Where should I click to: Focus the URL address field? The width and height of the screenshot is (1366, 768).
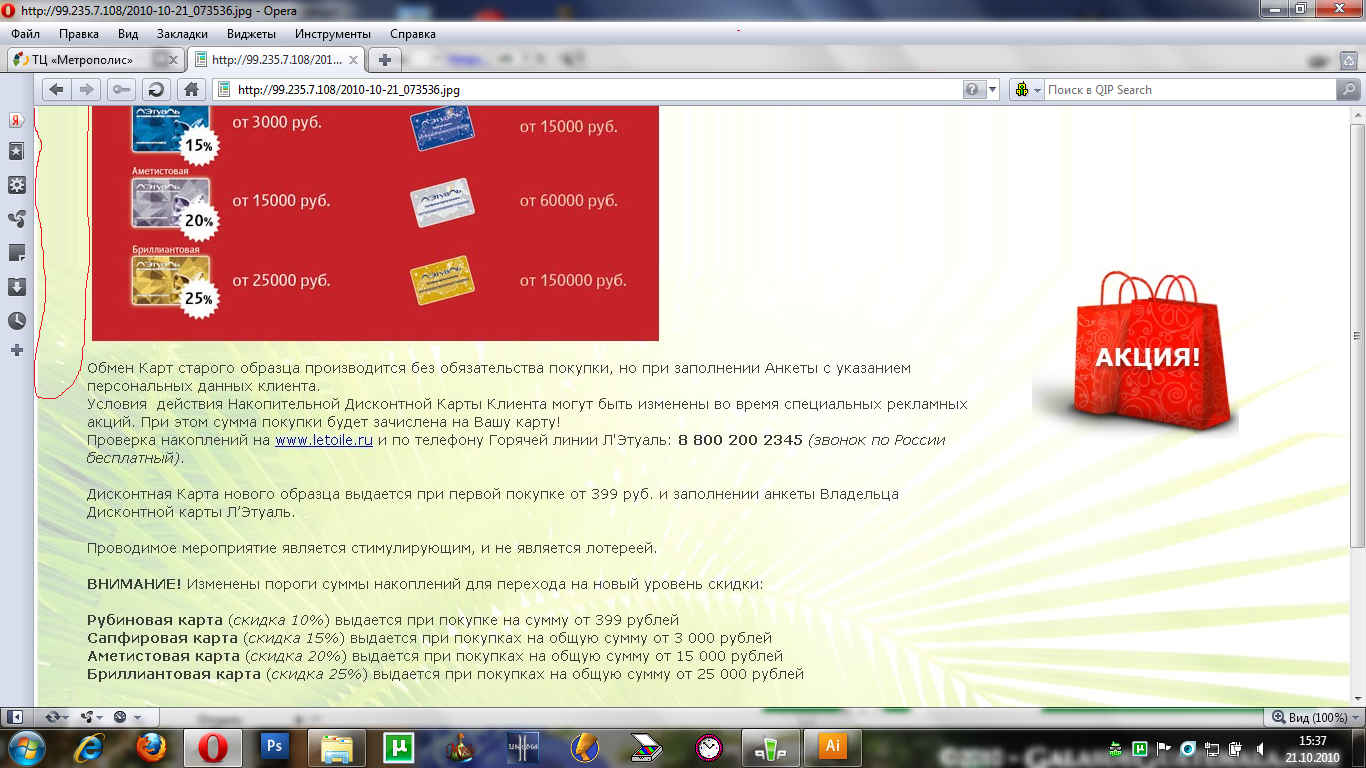[598, 89]
